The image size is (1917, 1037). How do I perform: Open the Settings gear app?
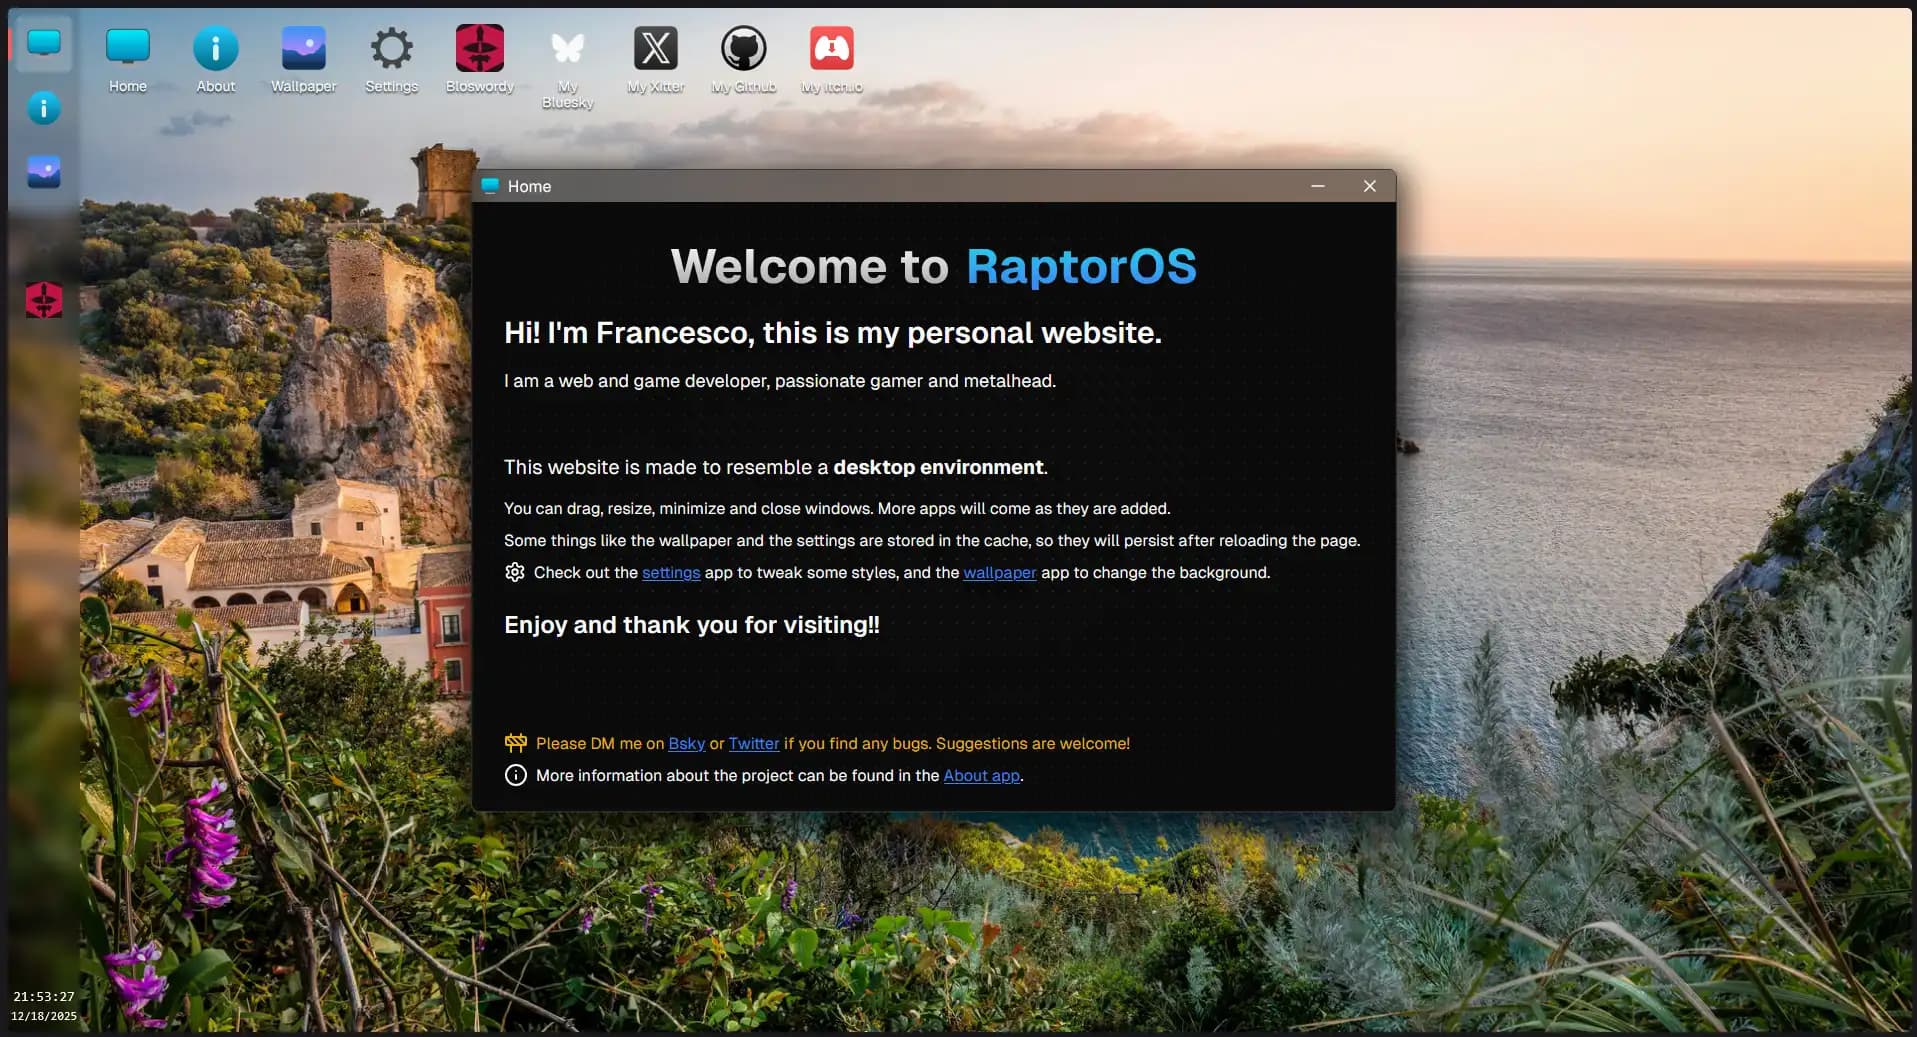[x=391, y=45]
